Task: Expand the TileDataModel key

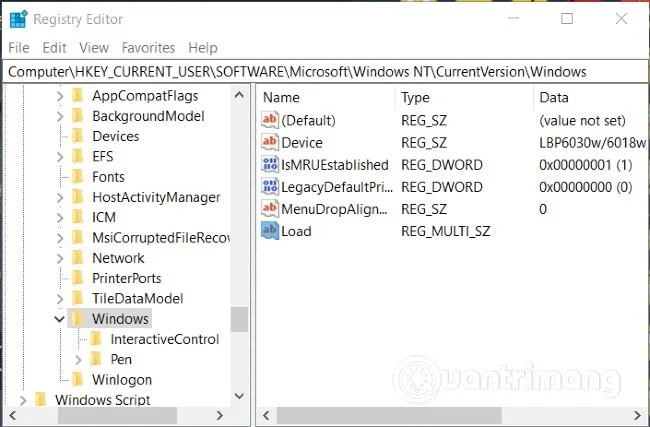Action: (60, 299)
